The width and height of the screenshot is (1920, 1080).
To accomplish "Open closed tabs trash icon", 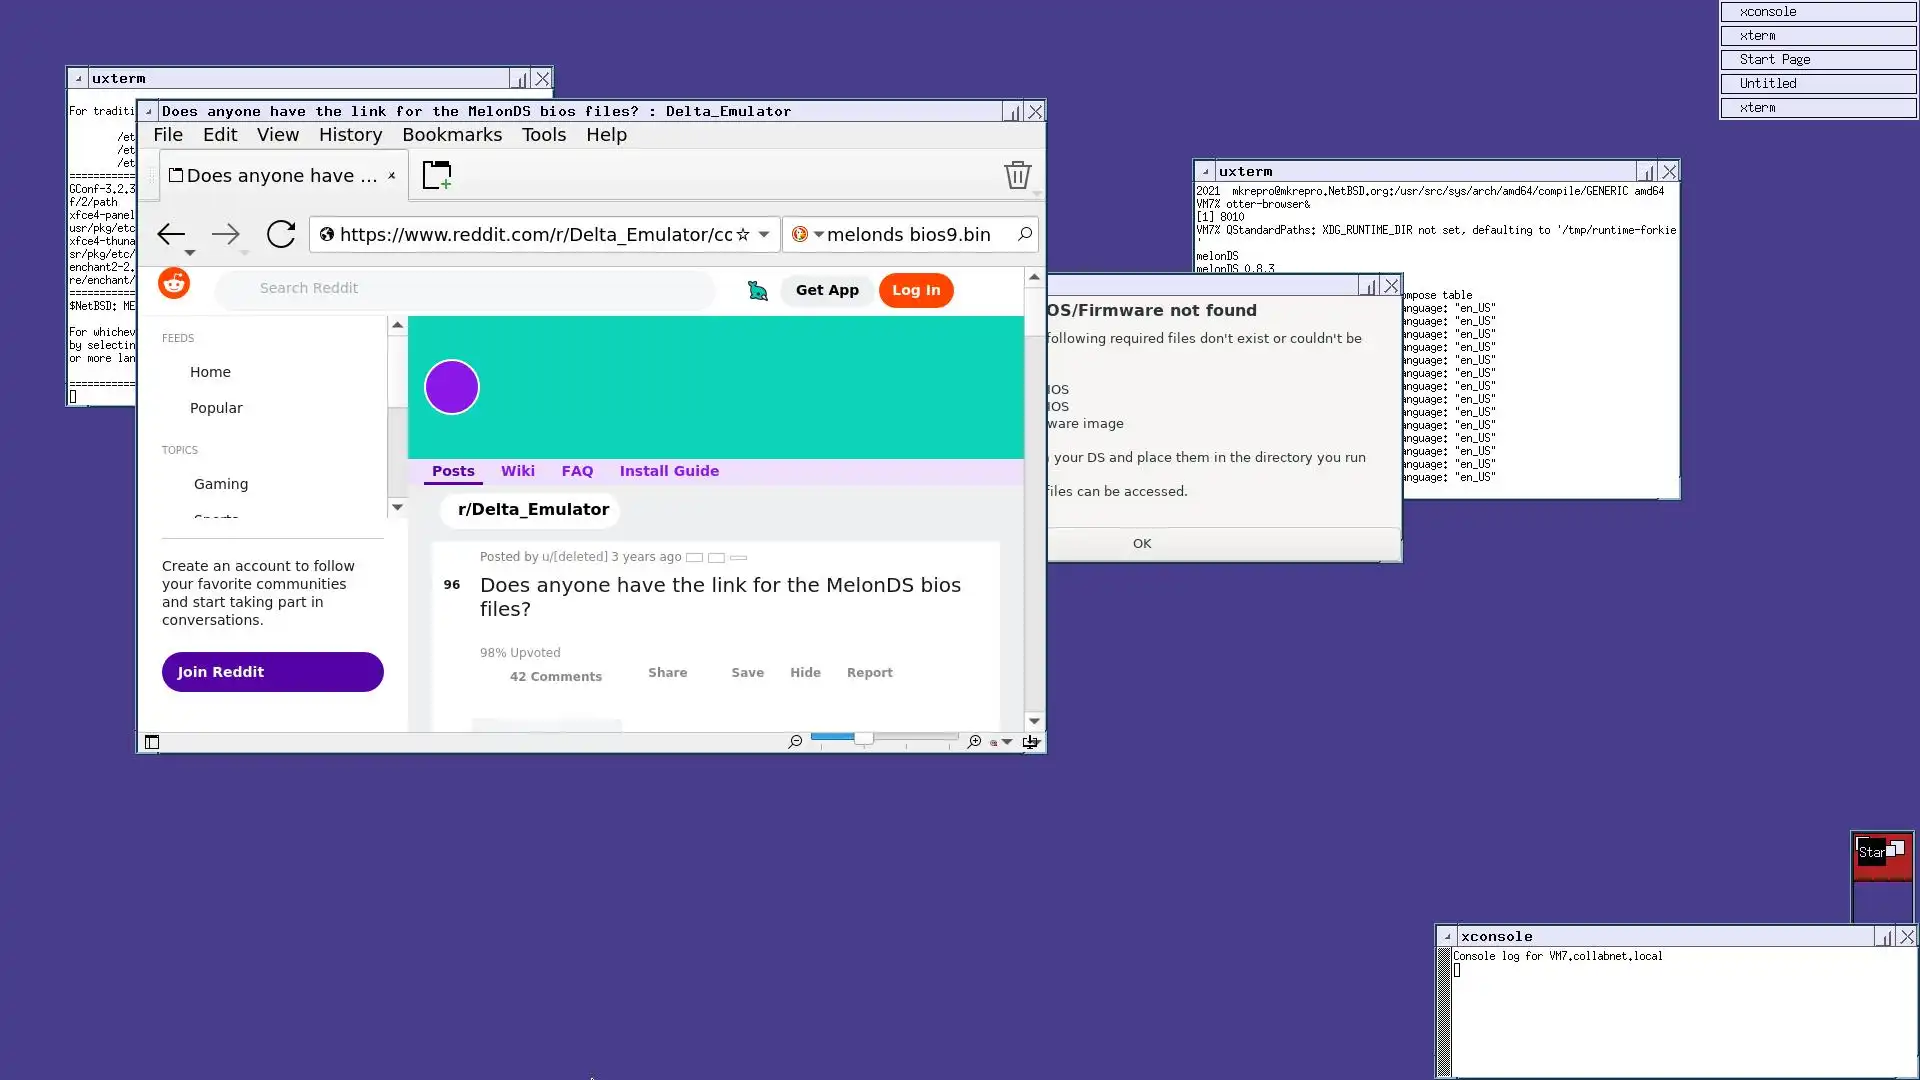I will click(x=1017, y=175).
